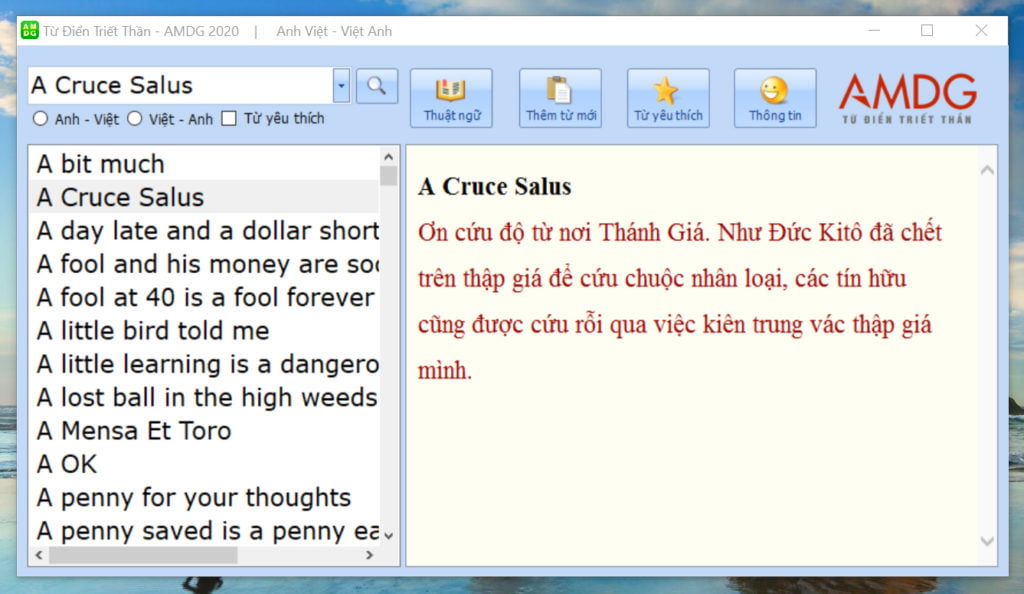Choose 'A little bird told me'
The image size is (1024, 594).
[x=153, y=331]
